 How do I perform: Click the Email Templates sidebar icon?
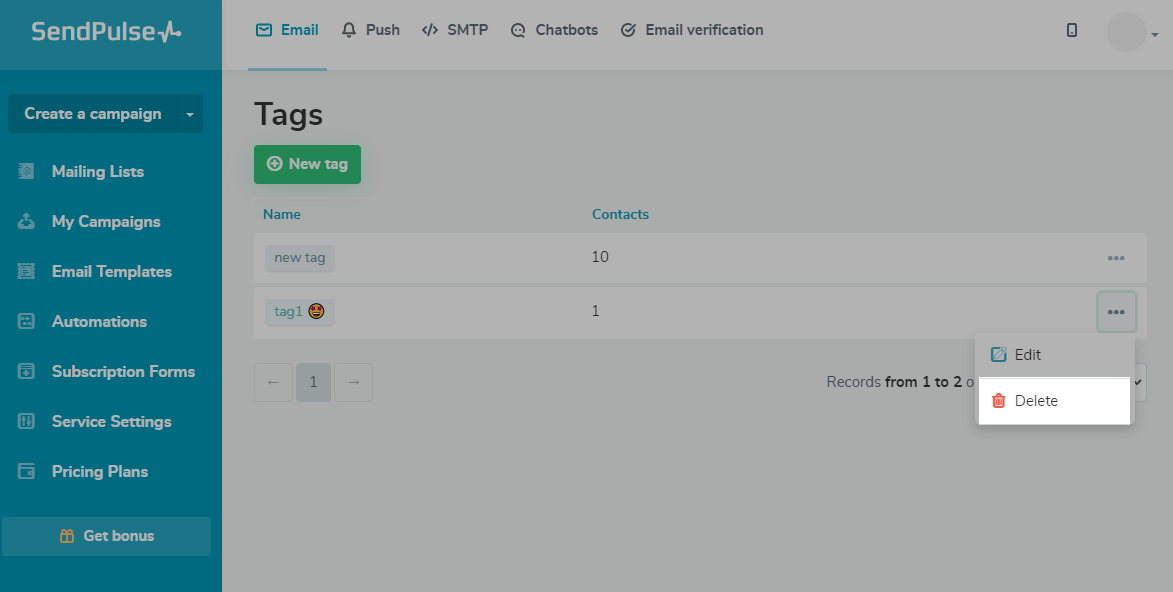point(27,272)
